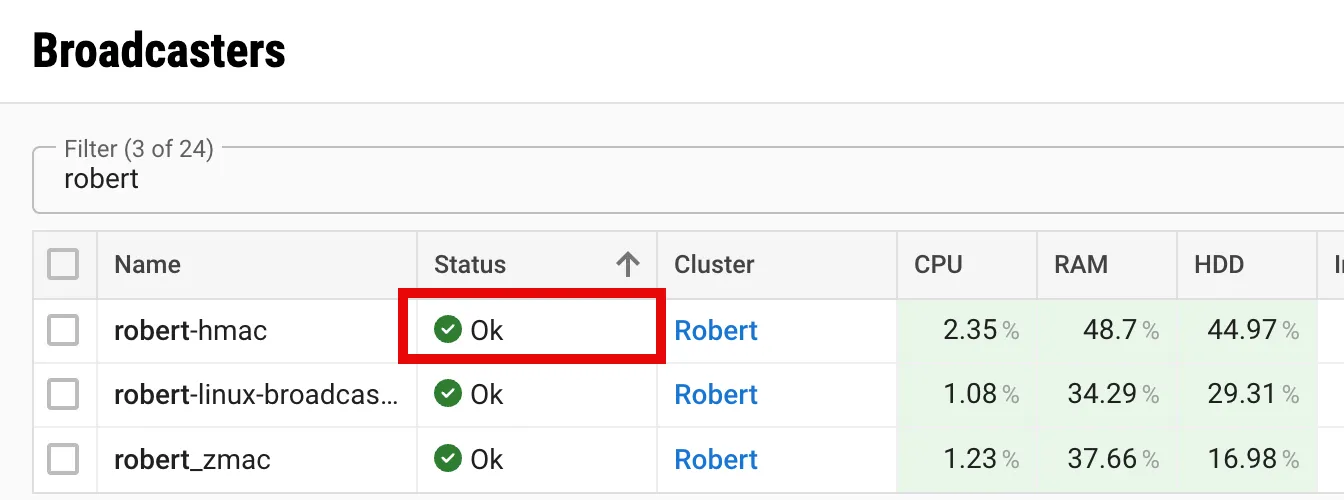Click the Status column sort arrow
Image resolution: width=1344 pixels, height=500 pixels.
pyautogui.click(x=627, y=265)
